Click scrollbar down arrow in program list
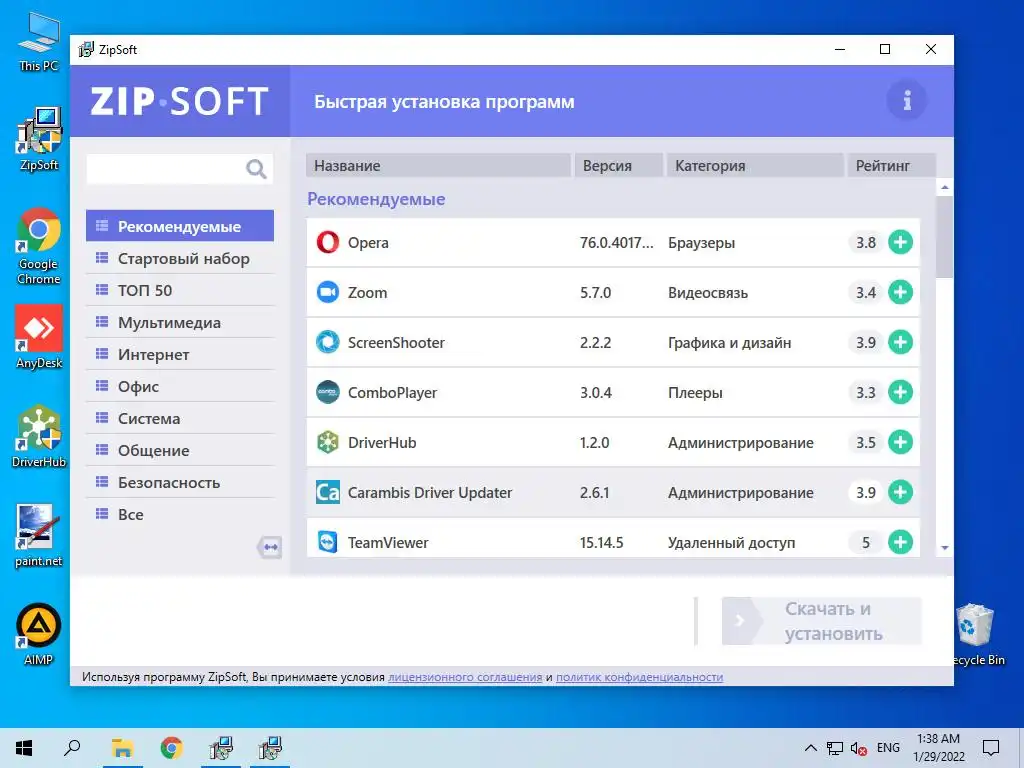The image size is (1024, 768). pyautogui.click(x=944, y=548)
